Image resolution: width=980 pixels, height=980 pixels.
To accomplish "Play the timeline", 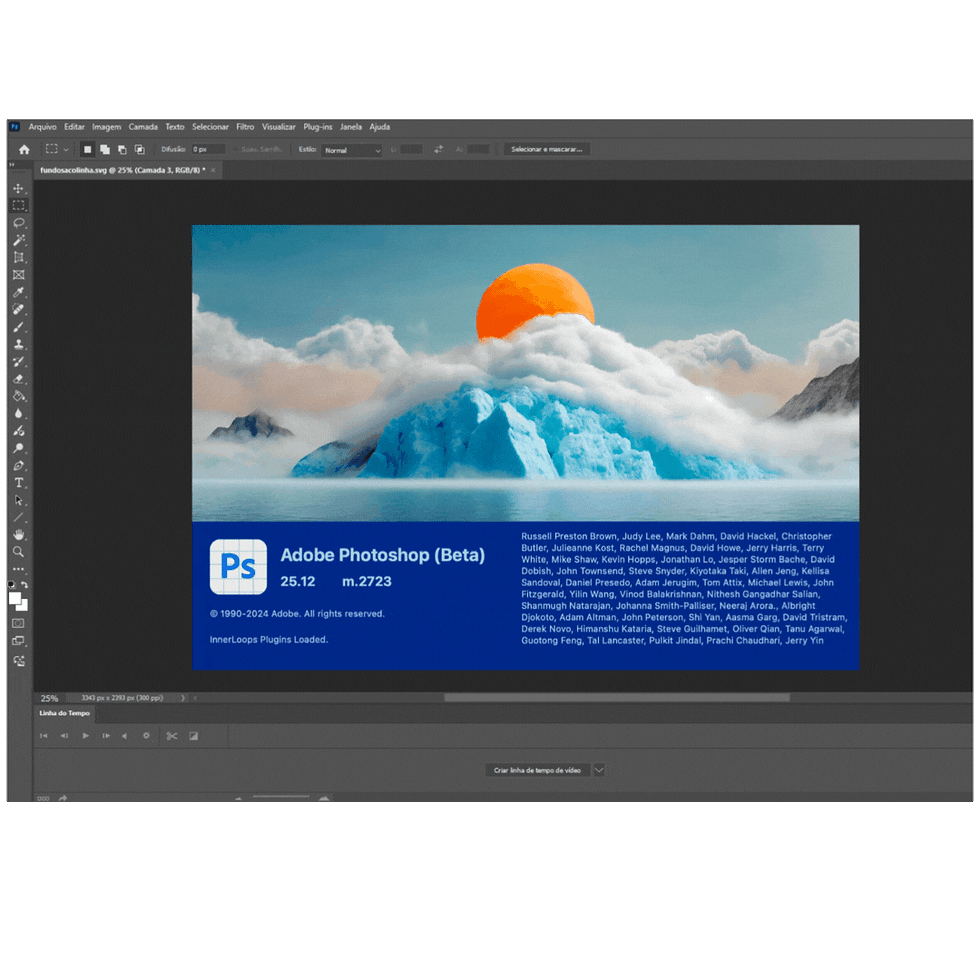I will 86,736.
